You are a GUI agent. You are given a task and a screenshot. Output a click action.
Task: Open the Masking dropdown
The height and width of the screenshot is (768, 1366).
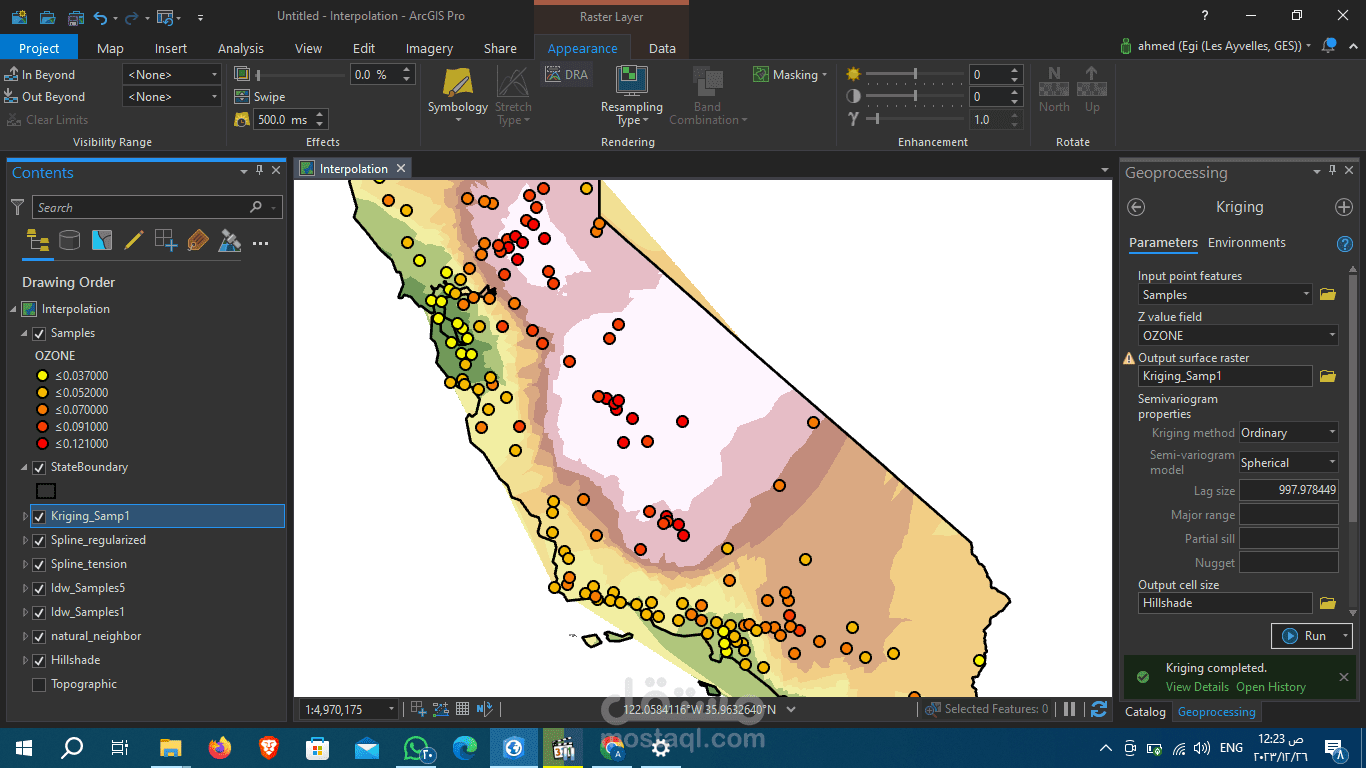click(790, 75)
